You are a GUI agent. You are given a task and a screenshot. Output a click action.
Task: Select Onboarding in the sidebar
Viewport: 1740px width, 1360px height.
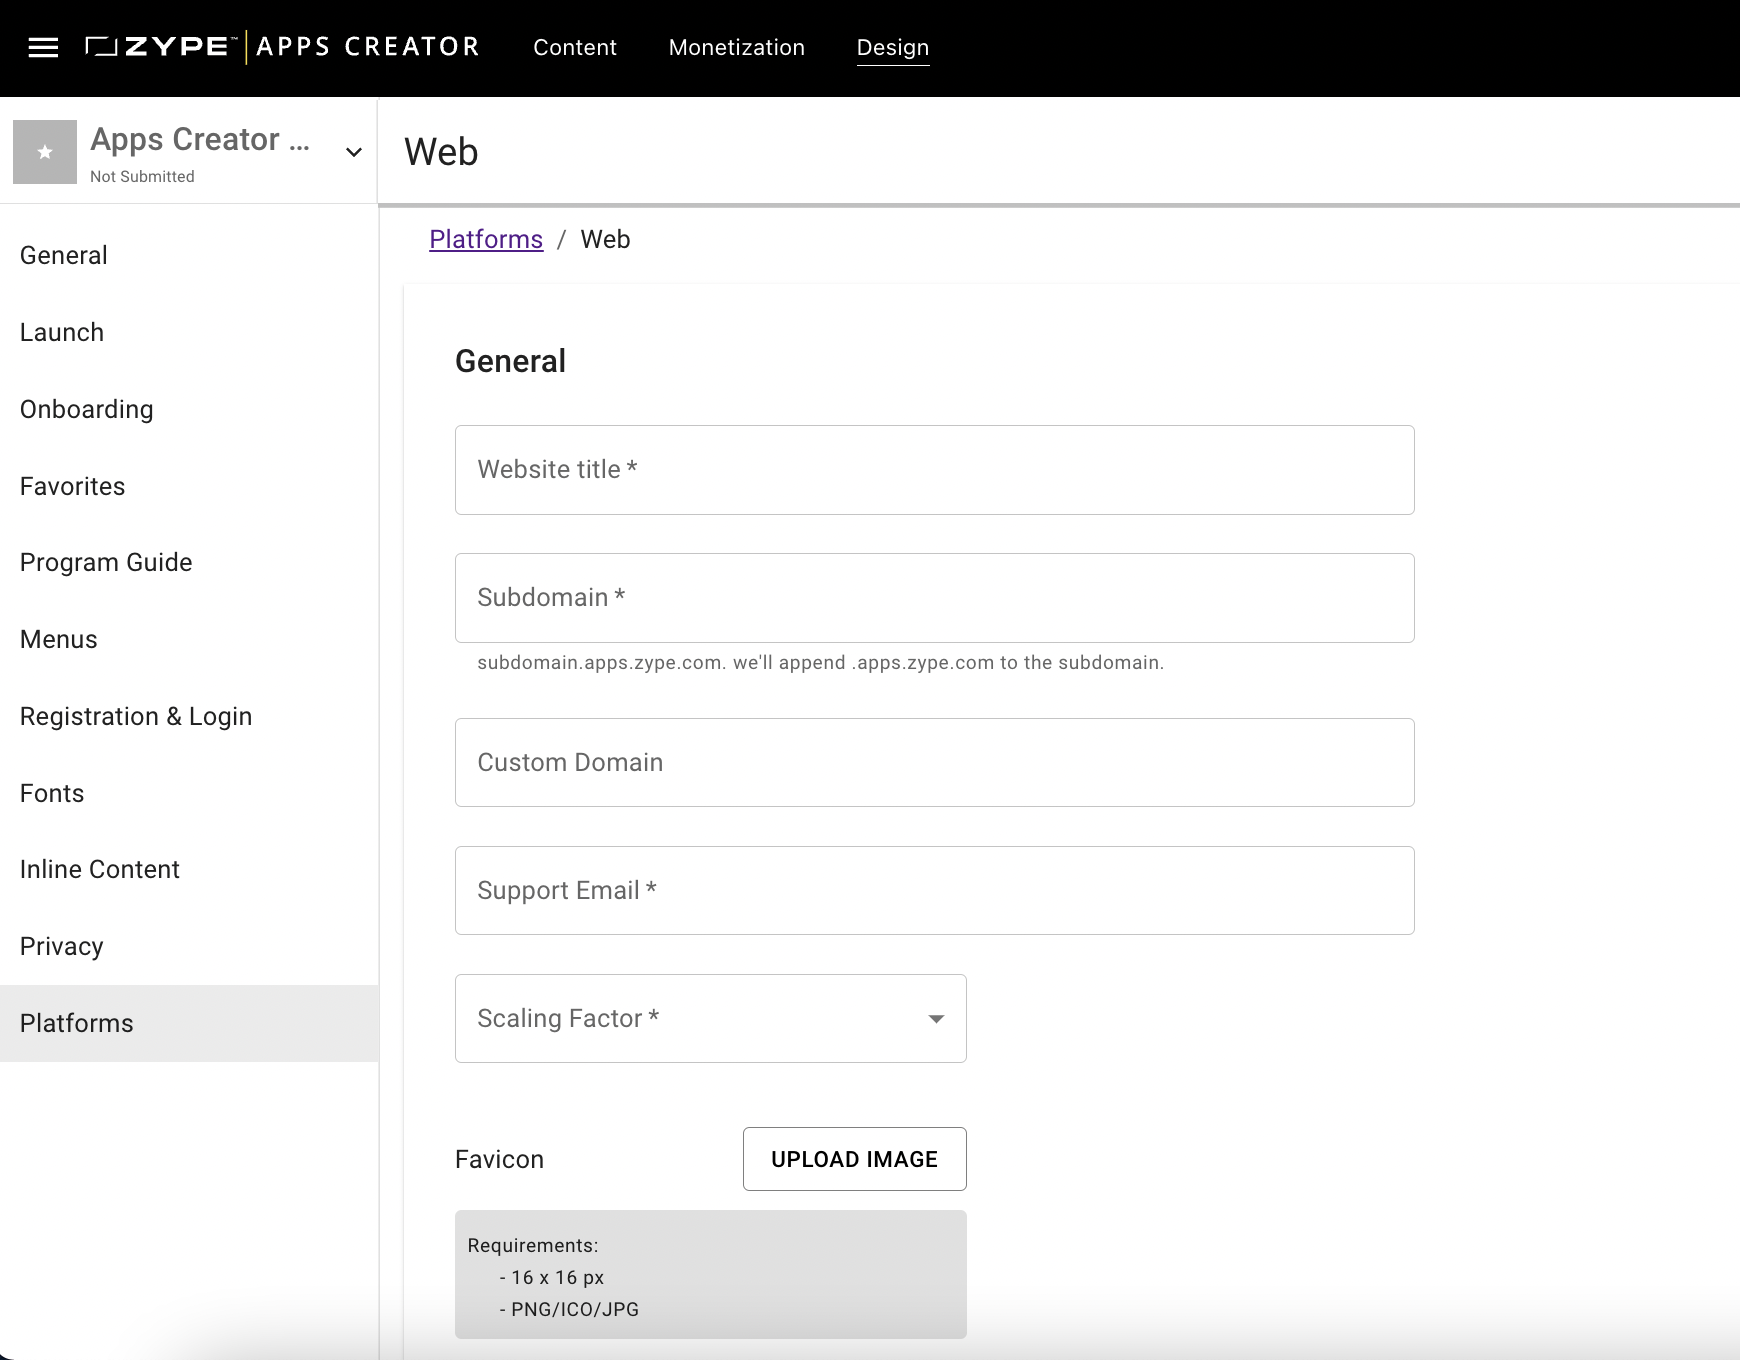pos(189,409)
